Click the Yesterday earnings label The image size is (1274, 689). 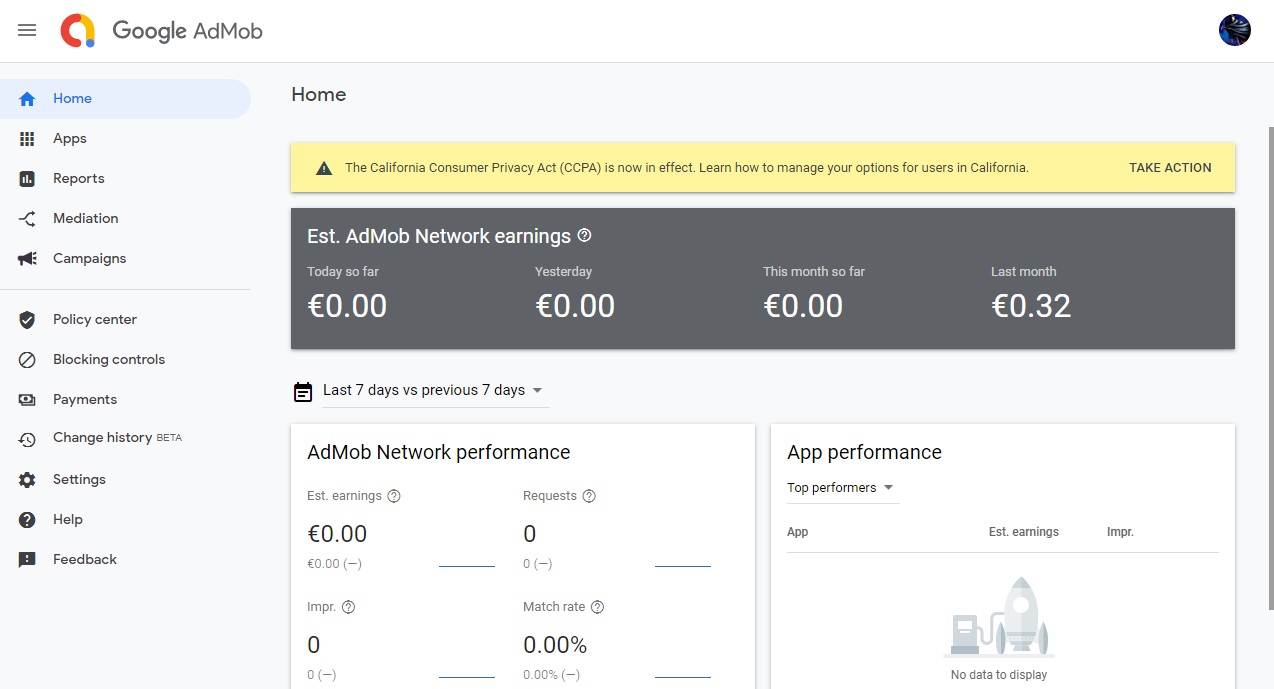point(564,272)
